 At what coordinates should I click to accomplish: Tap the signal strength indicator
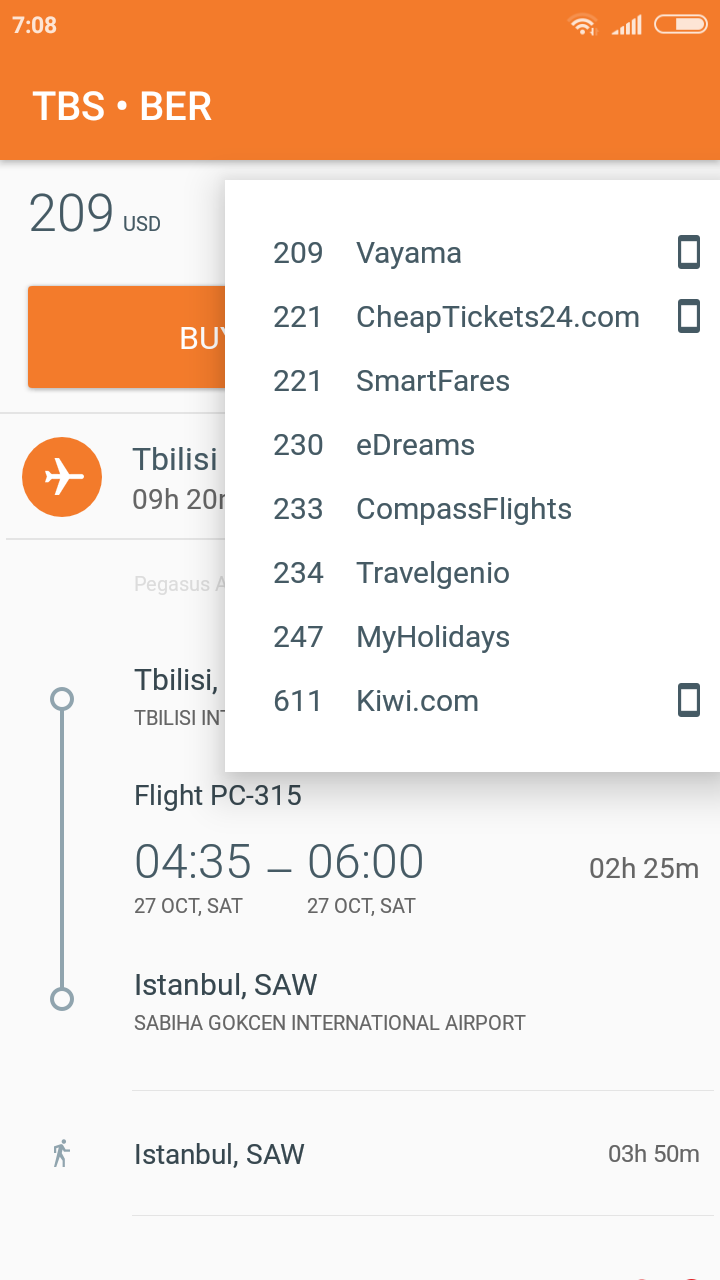[627, 25]
